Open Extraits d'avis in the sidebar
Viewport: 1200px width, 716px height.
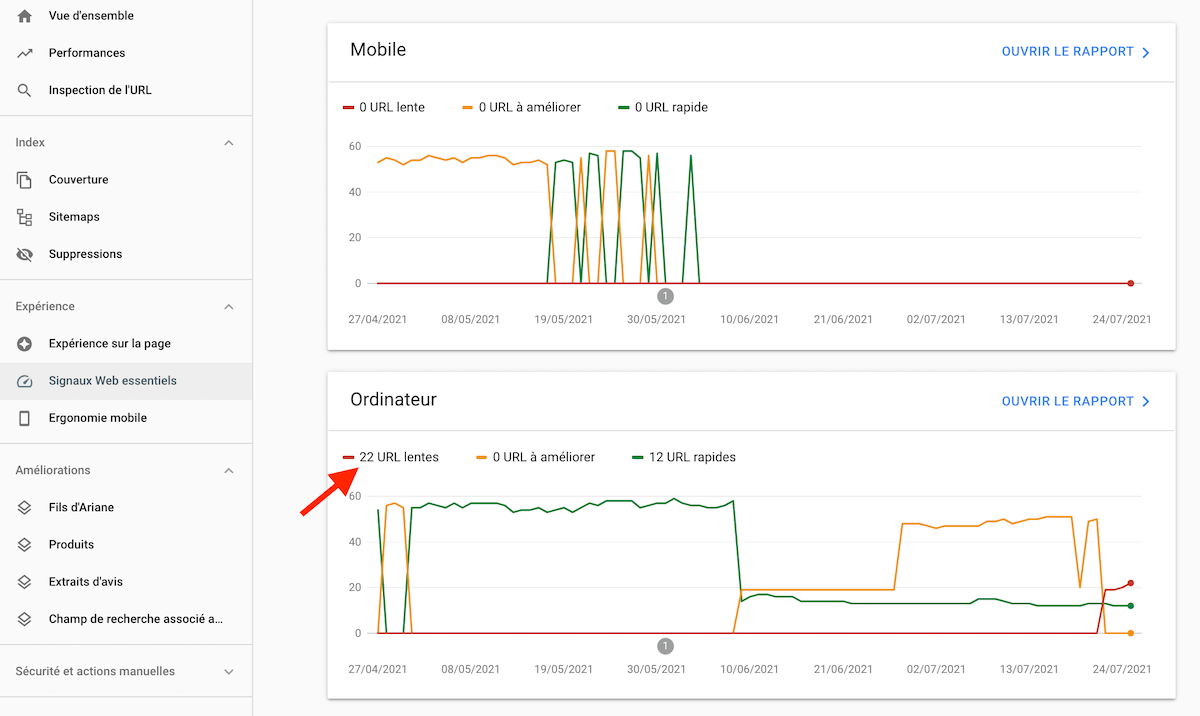[x=86, y=582]
